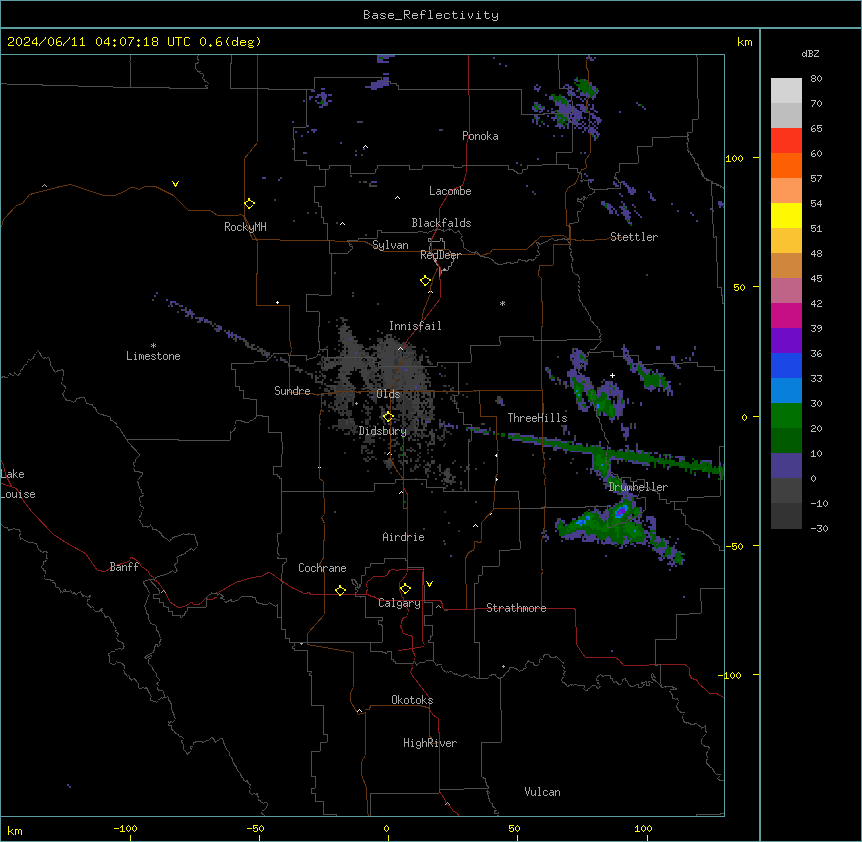
Task: Click the Lacombe label
Action: 450,191
